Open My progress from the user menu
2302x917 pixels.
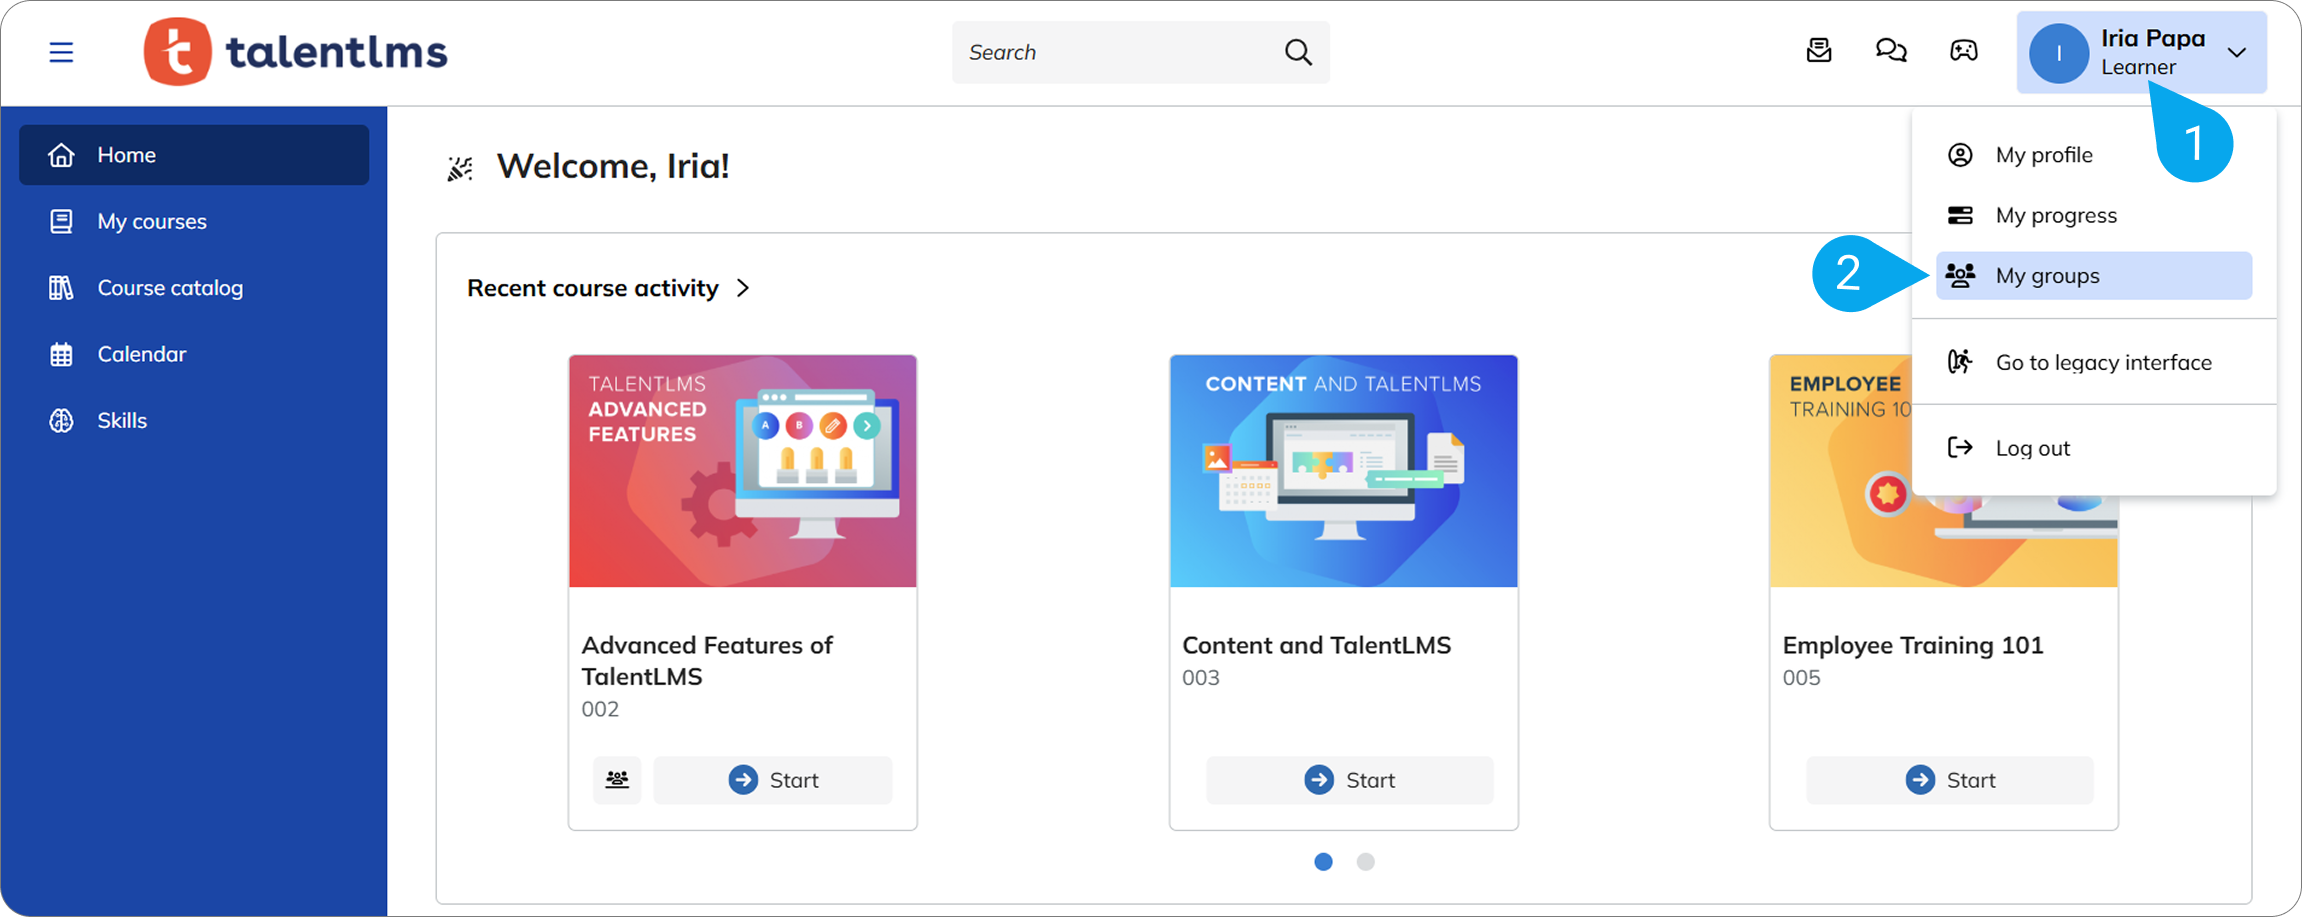coord(2055,215)
